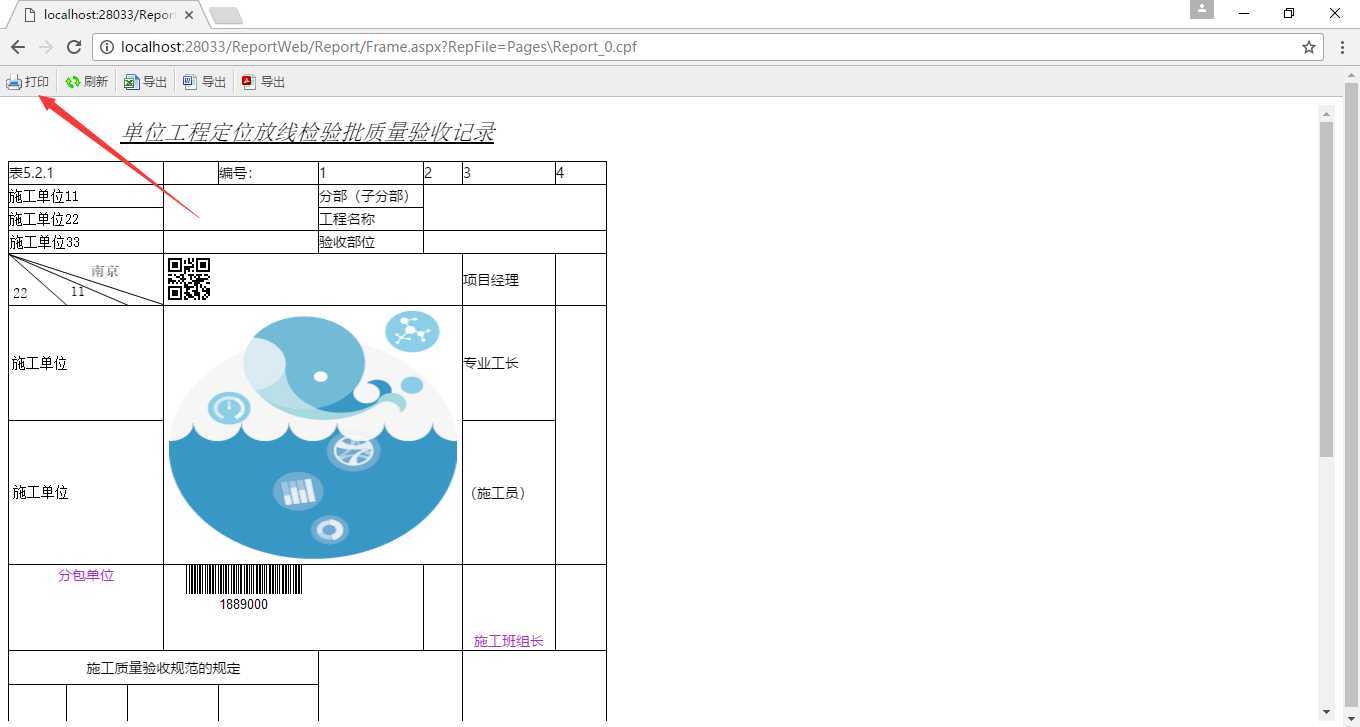This screenshot has height=727, width=1360.
Task: Bookmark page with star icon
Action: [1308, 47]
